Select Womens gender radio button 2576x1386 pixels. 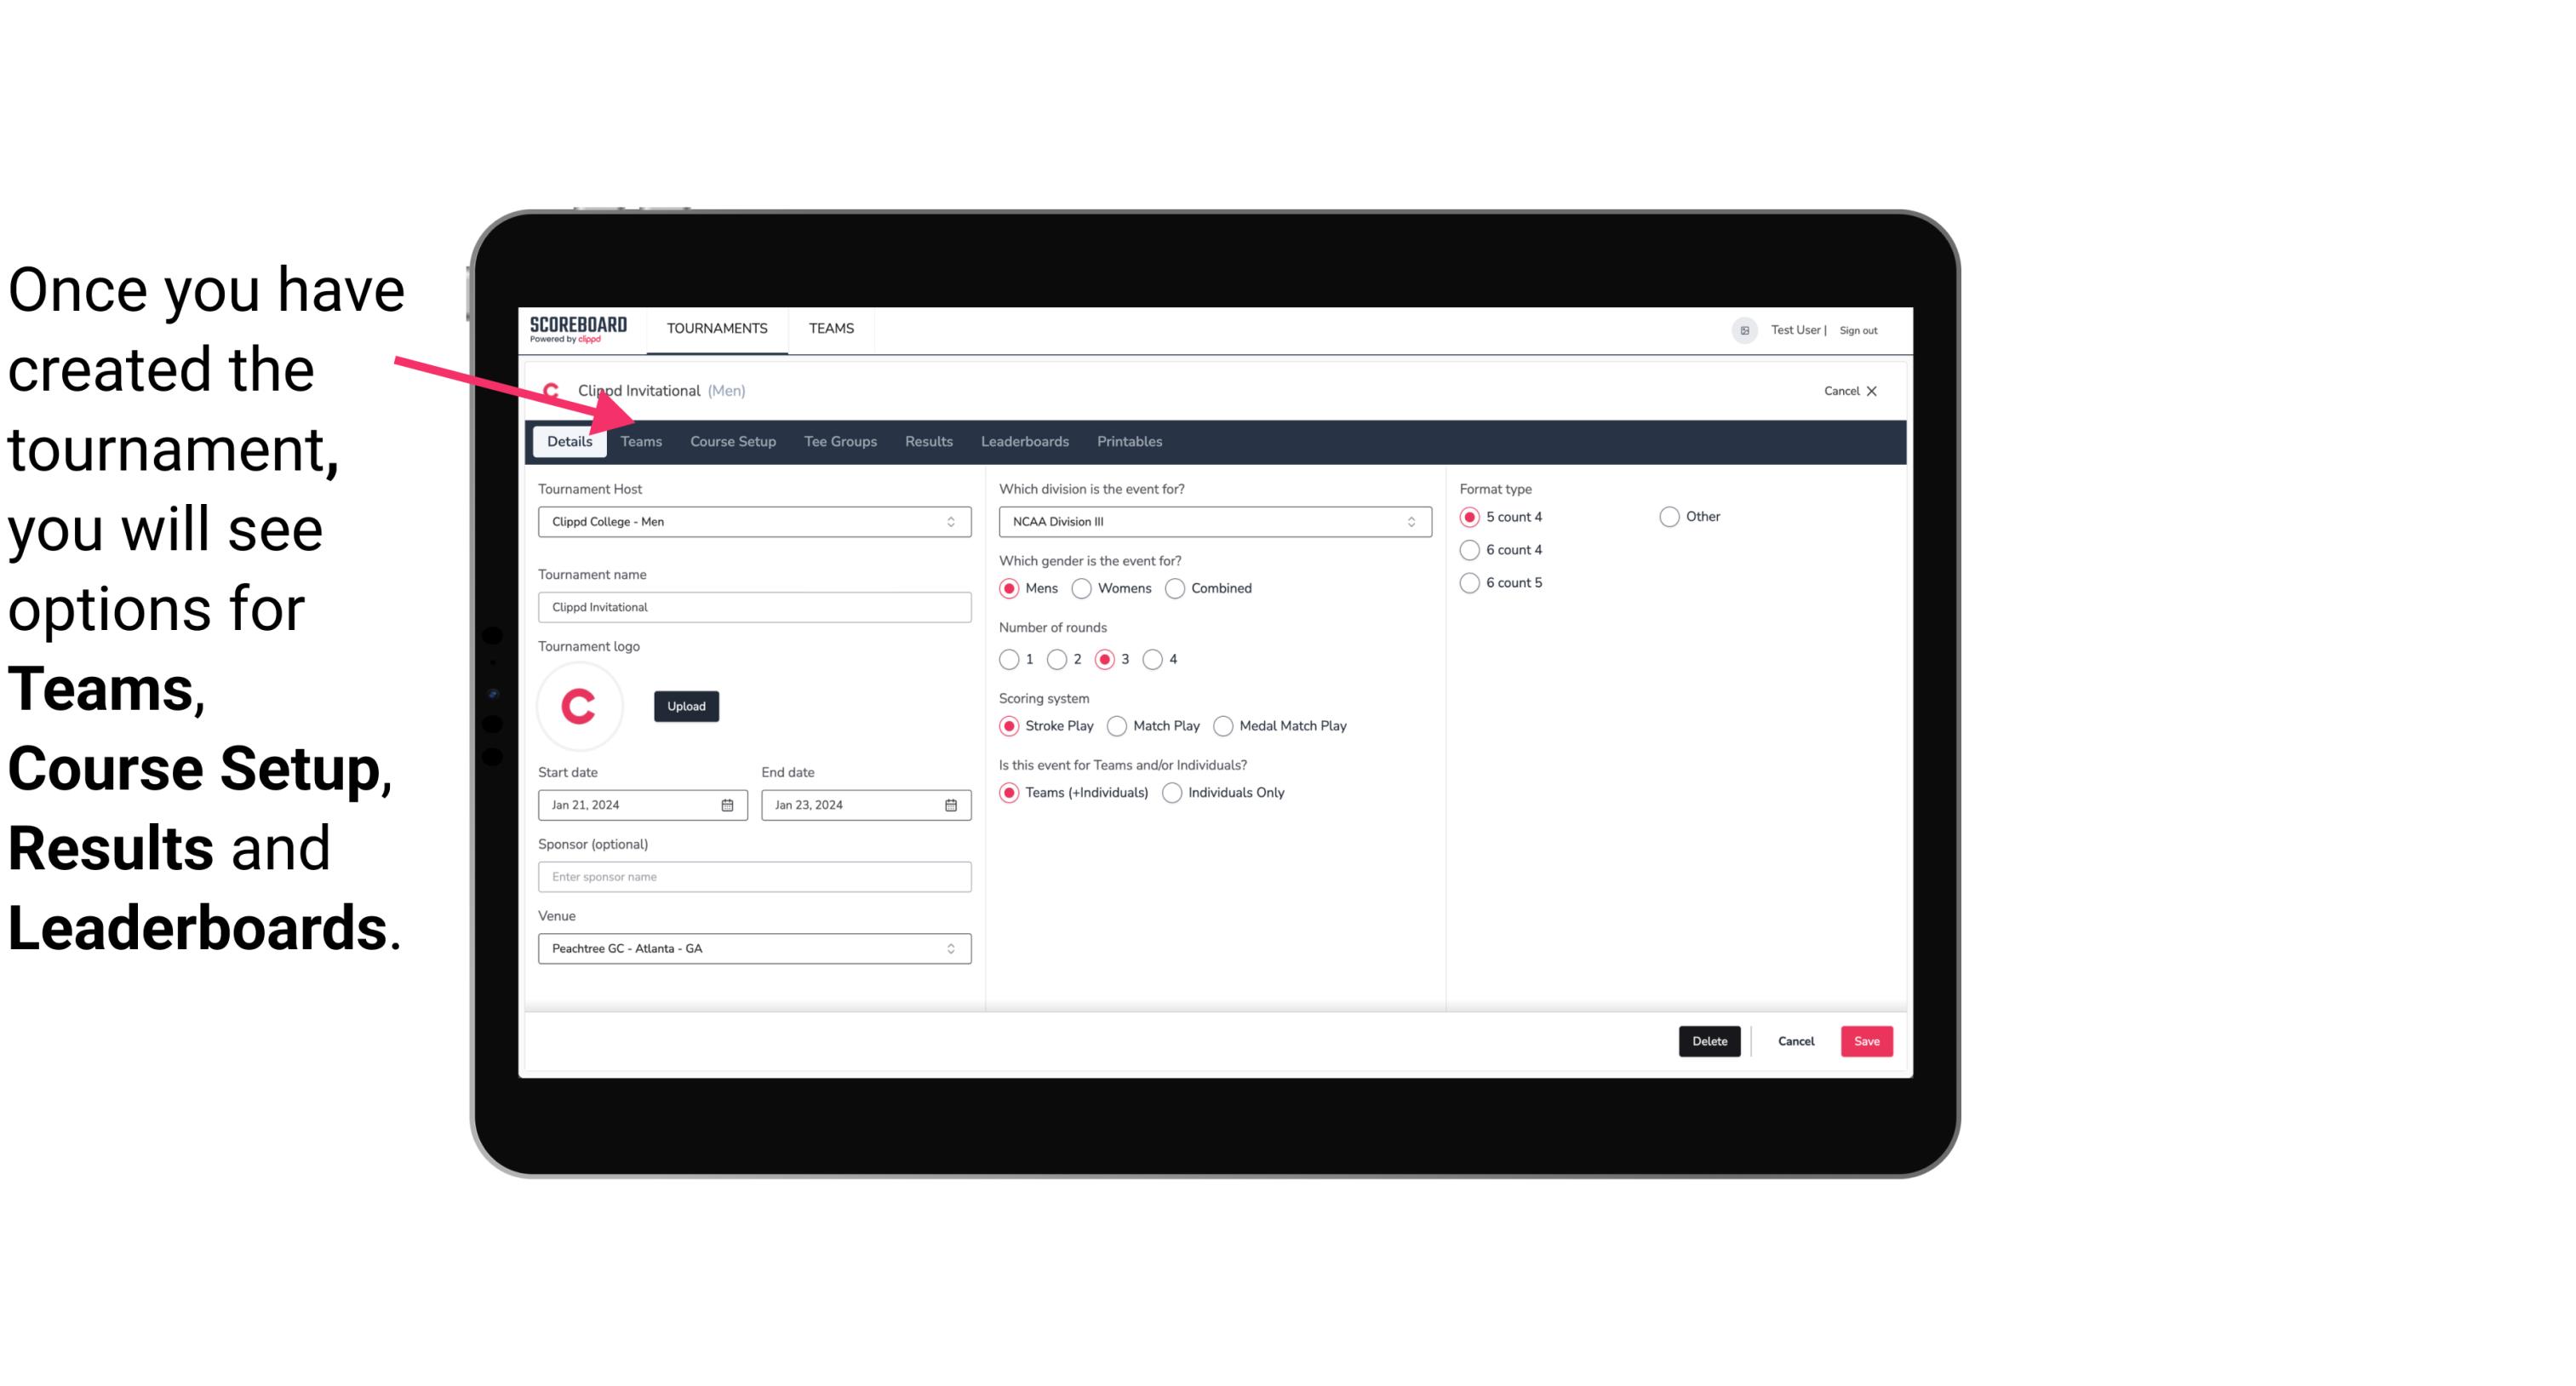(1082, 587)
